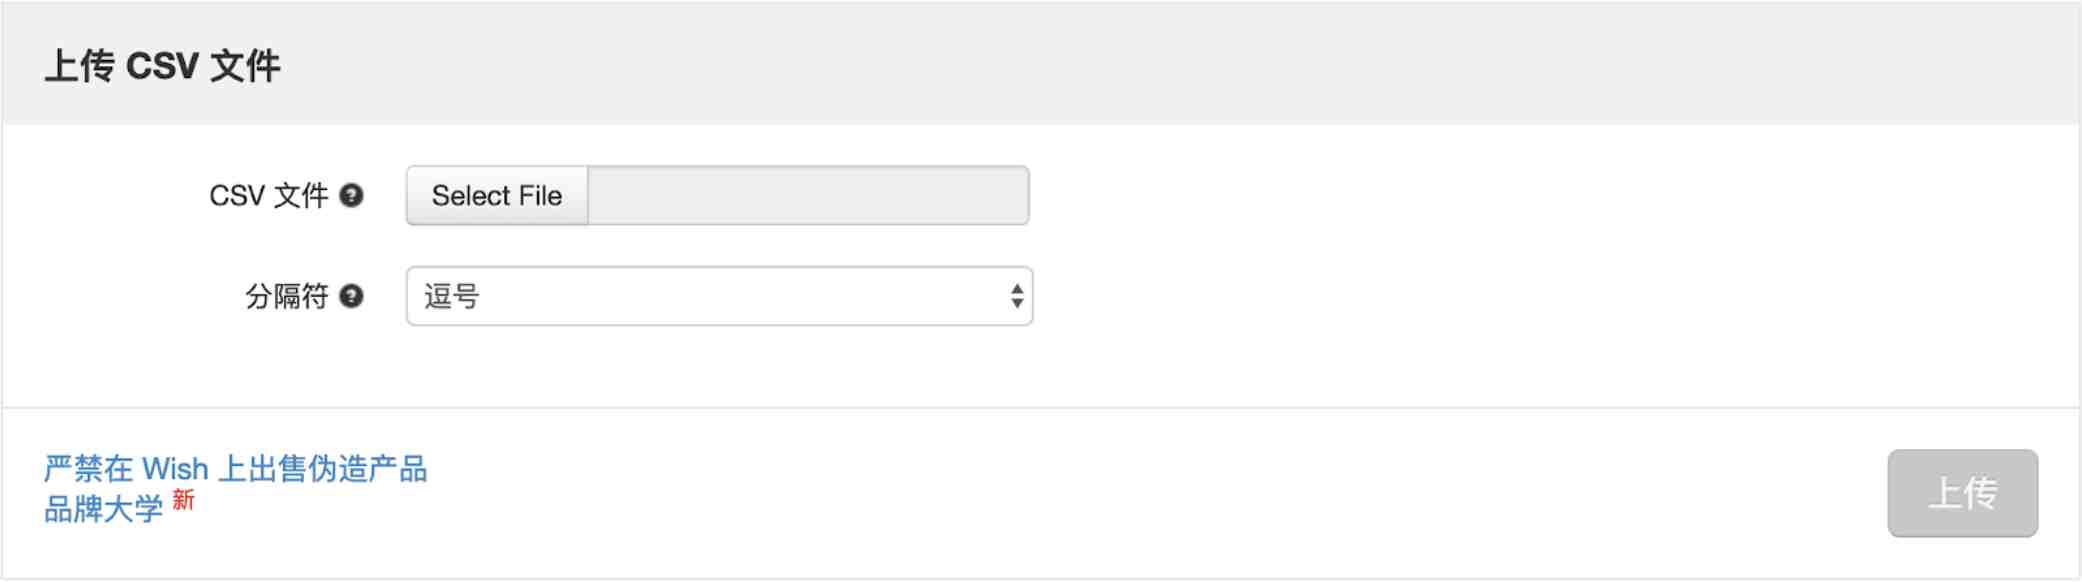The width and height of the screenshot is (2082, 582).
Task: Click the word Wish in the footer link
Action: point(175,468)
